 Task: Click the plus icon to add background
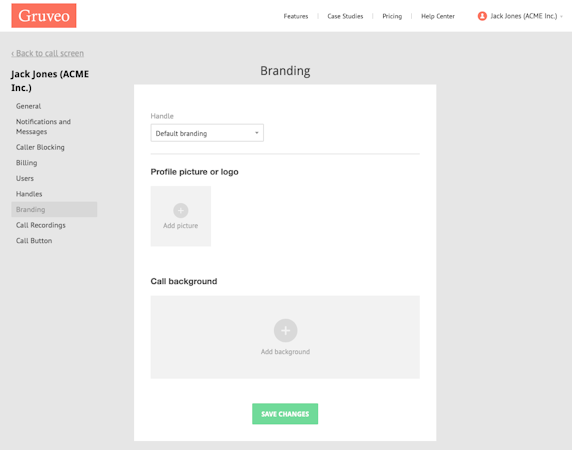[285, 330]
